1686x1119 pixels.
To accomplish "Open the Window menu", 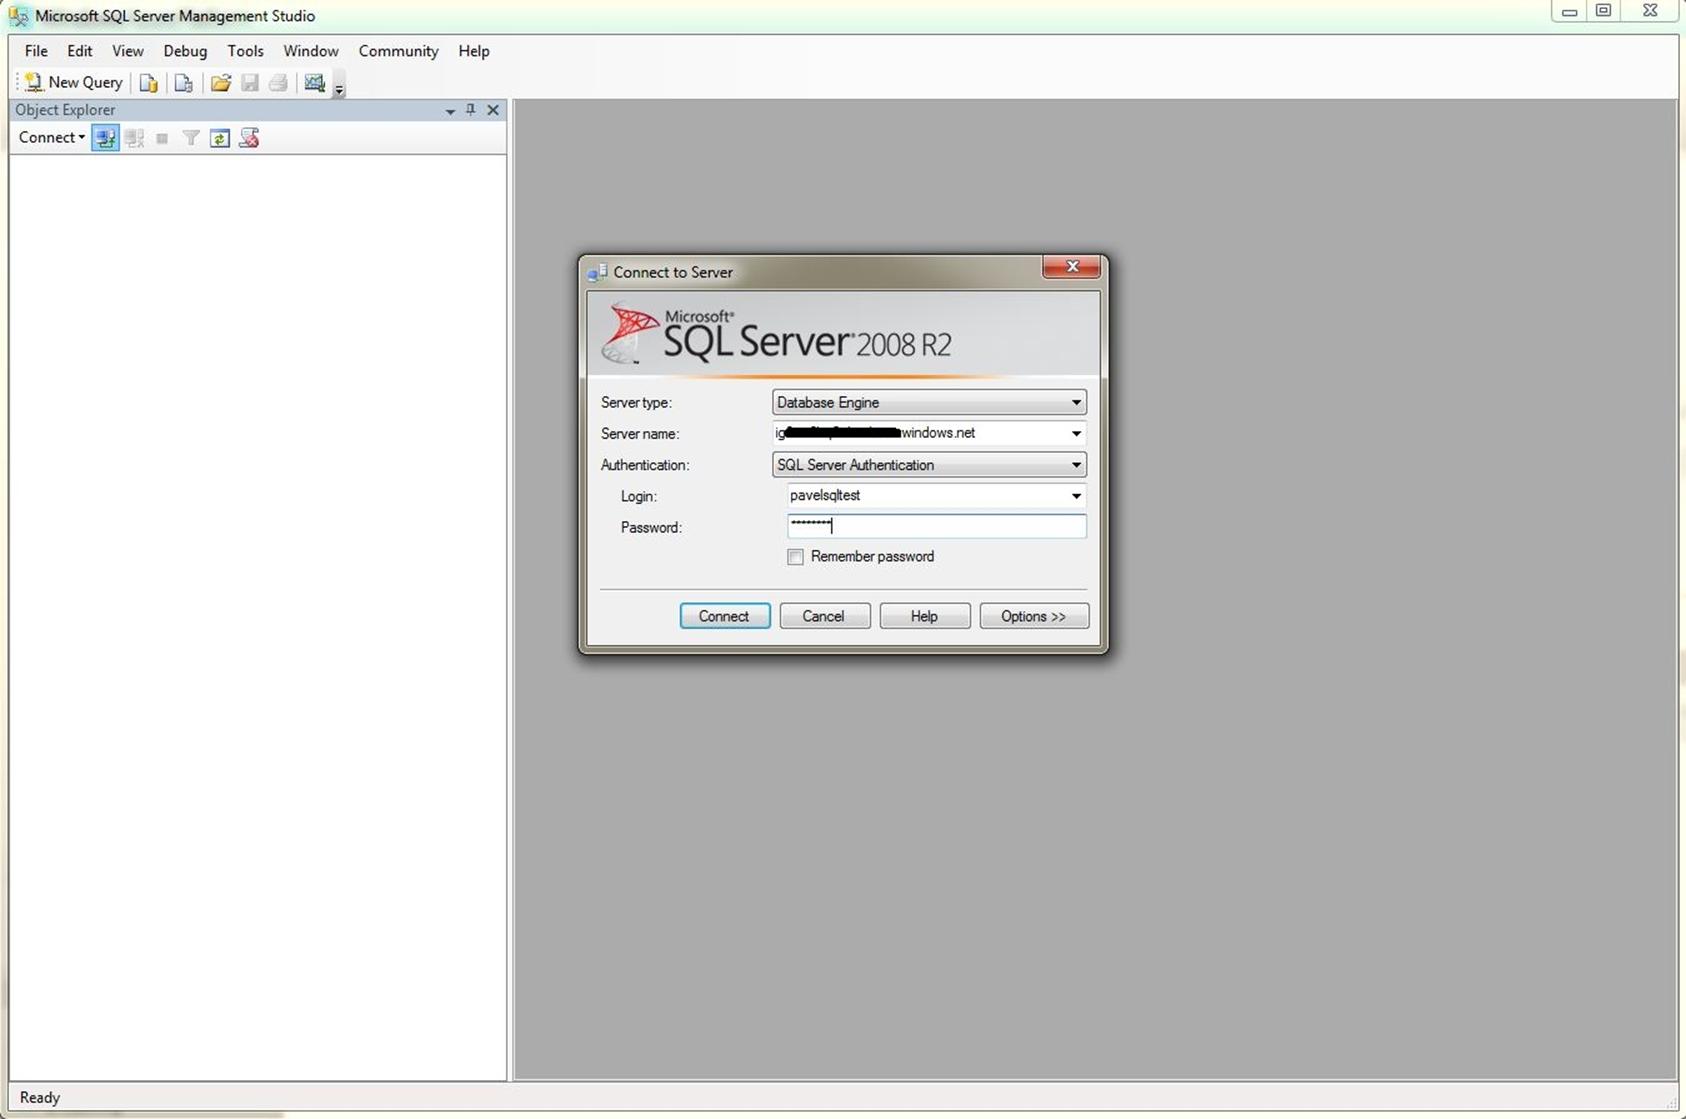I will [x=311, y=51].
